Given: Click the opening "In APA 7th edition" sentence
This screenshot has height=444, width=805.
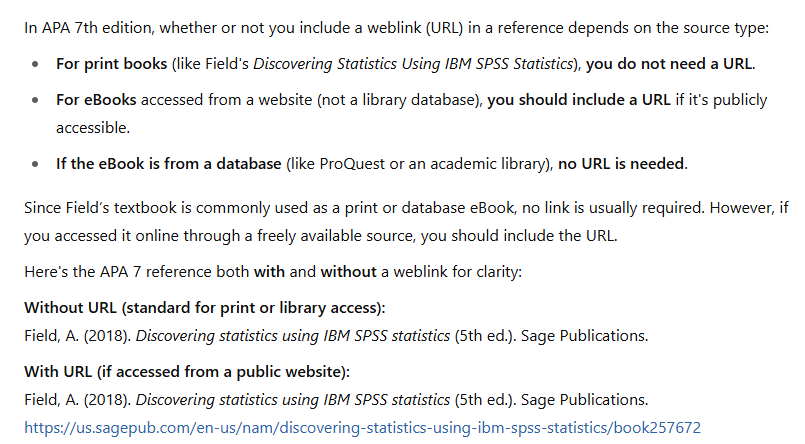Looking at the screenshot, I should (396, 28).
